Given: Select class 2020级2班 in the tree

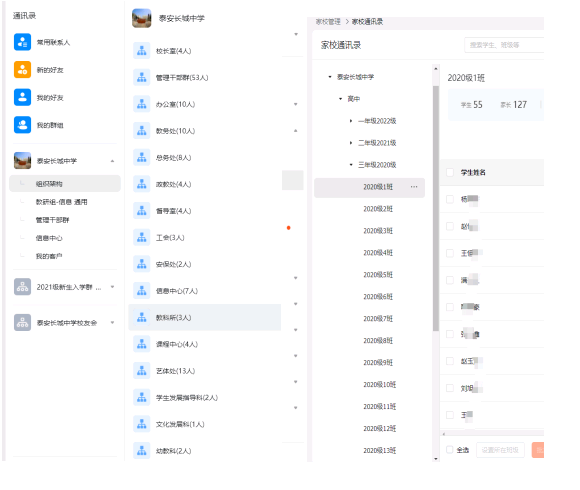Looking at the screenshot, I should pyautogui.click(x=378, y=209).
